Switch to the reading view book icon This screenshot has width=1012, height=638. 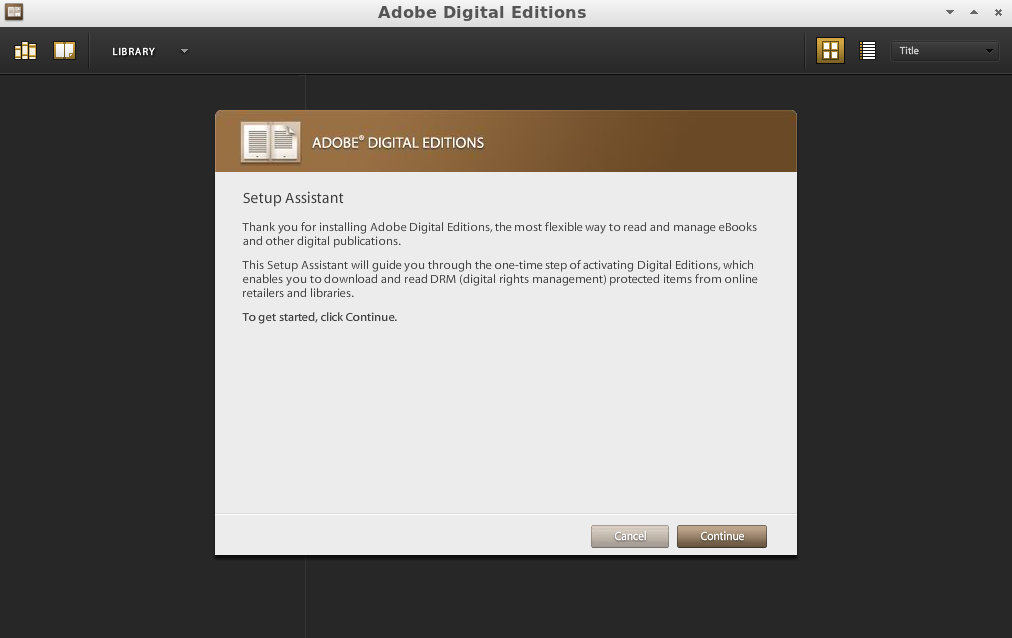coord(64,50)
